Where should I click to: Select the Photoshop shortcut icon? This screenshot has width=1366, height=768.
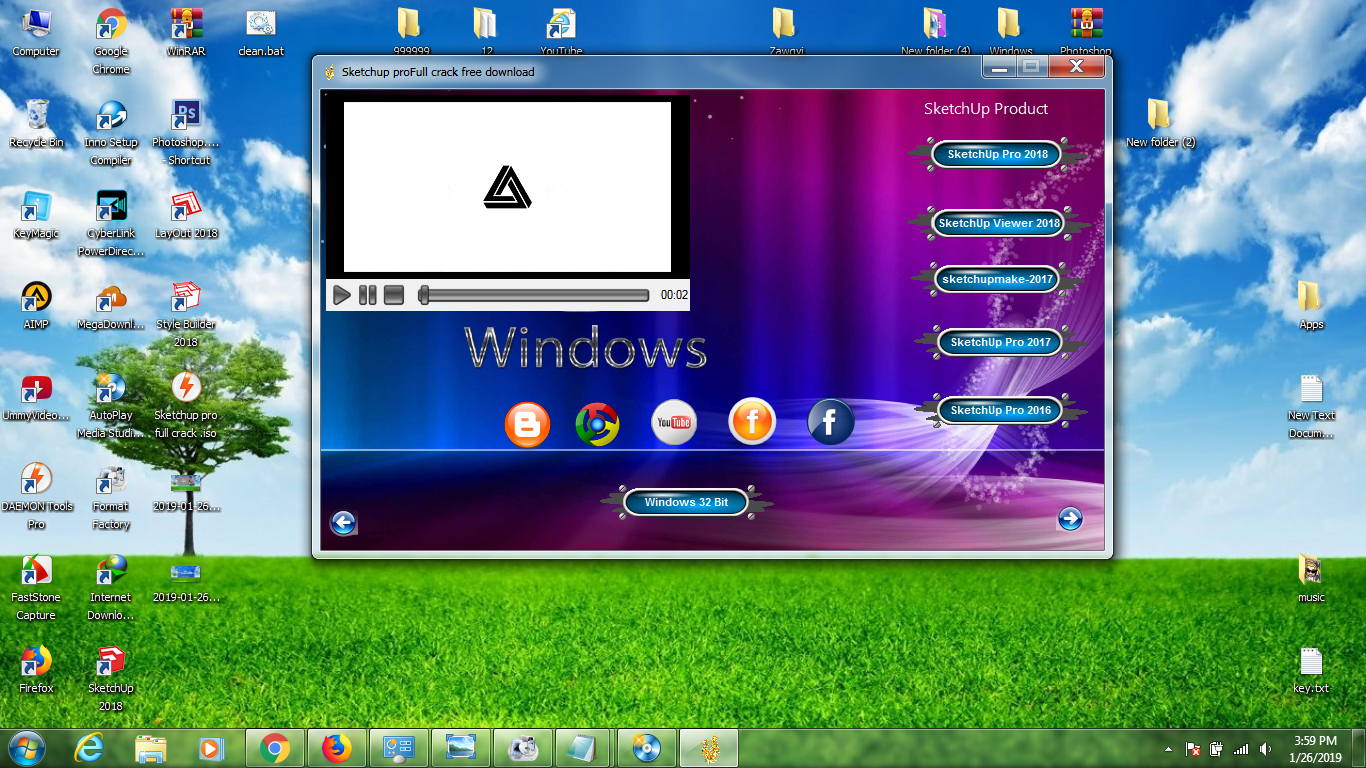186,132
